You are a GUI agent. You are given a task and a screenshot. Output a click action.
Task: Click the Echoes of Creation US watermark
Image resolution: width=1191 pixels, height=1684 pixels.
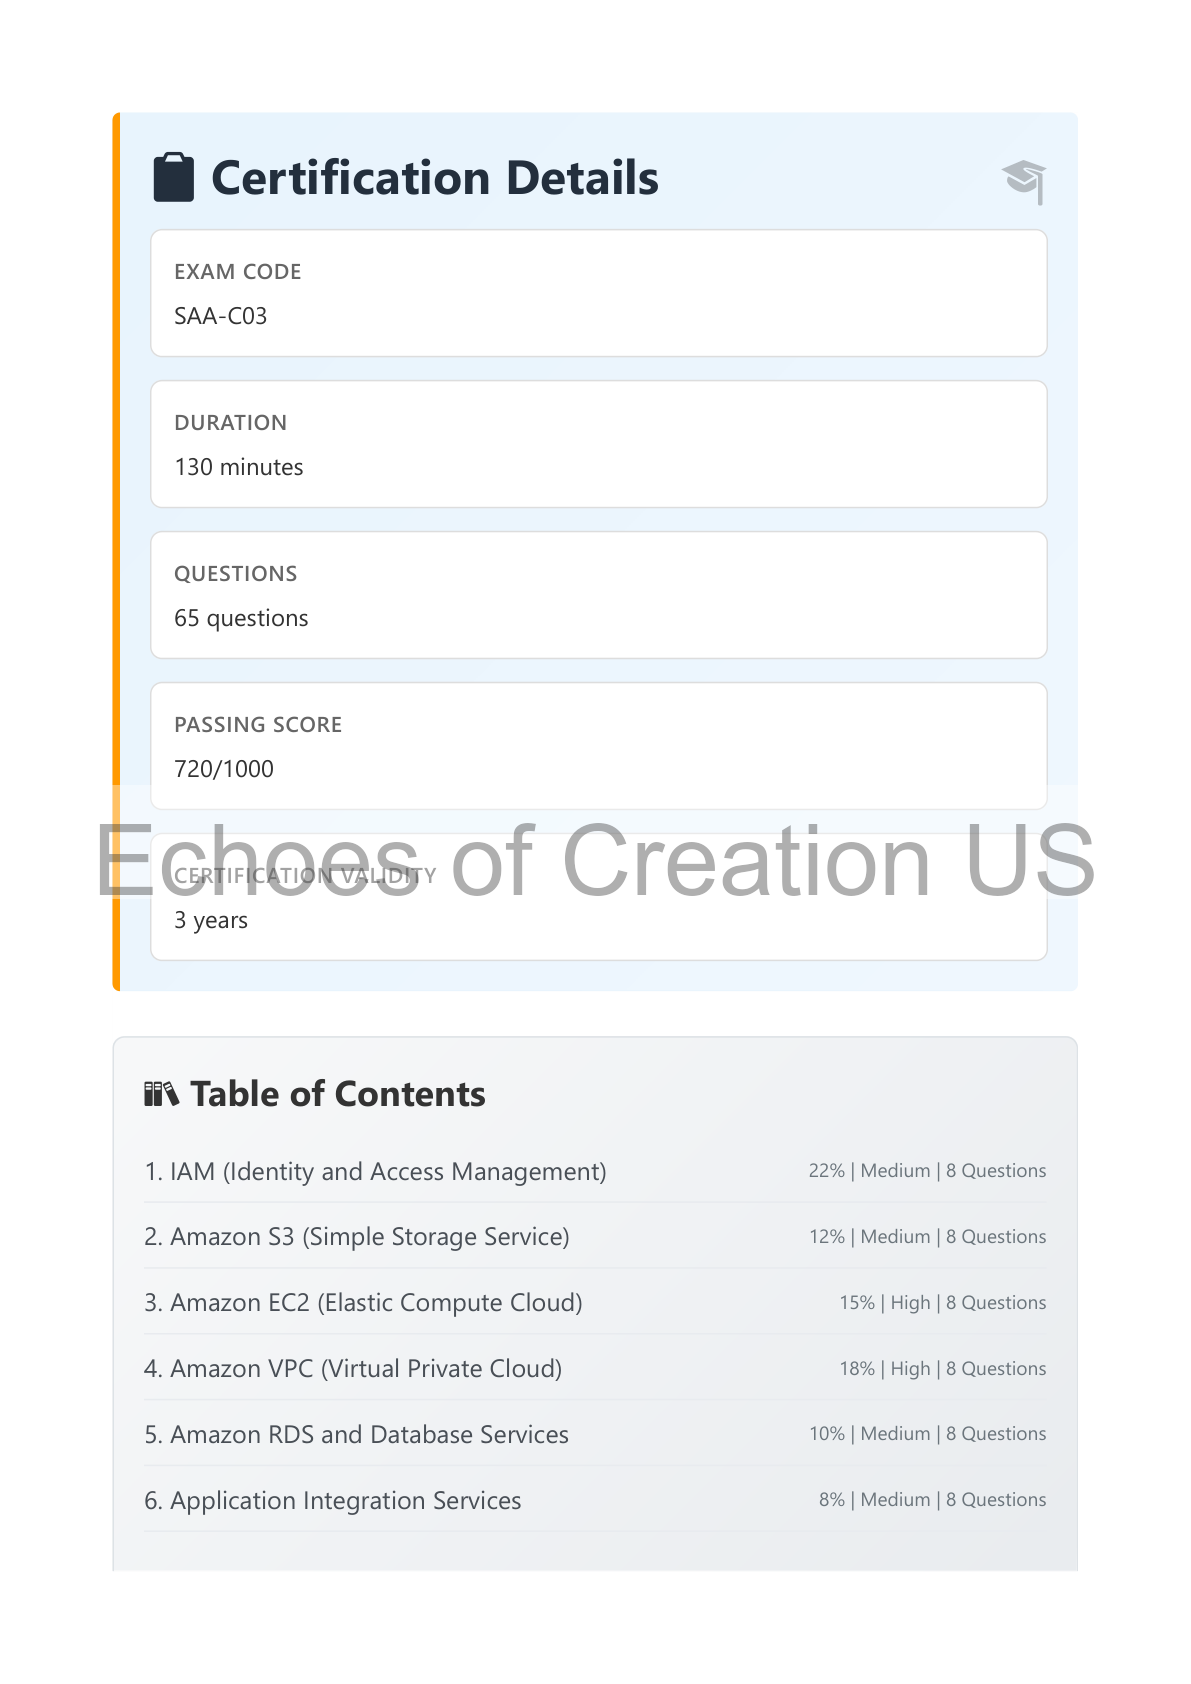point(596,860)
